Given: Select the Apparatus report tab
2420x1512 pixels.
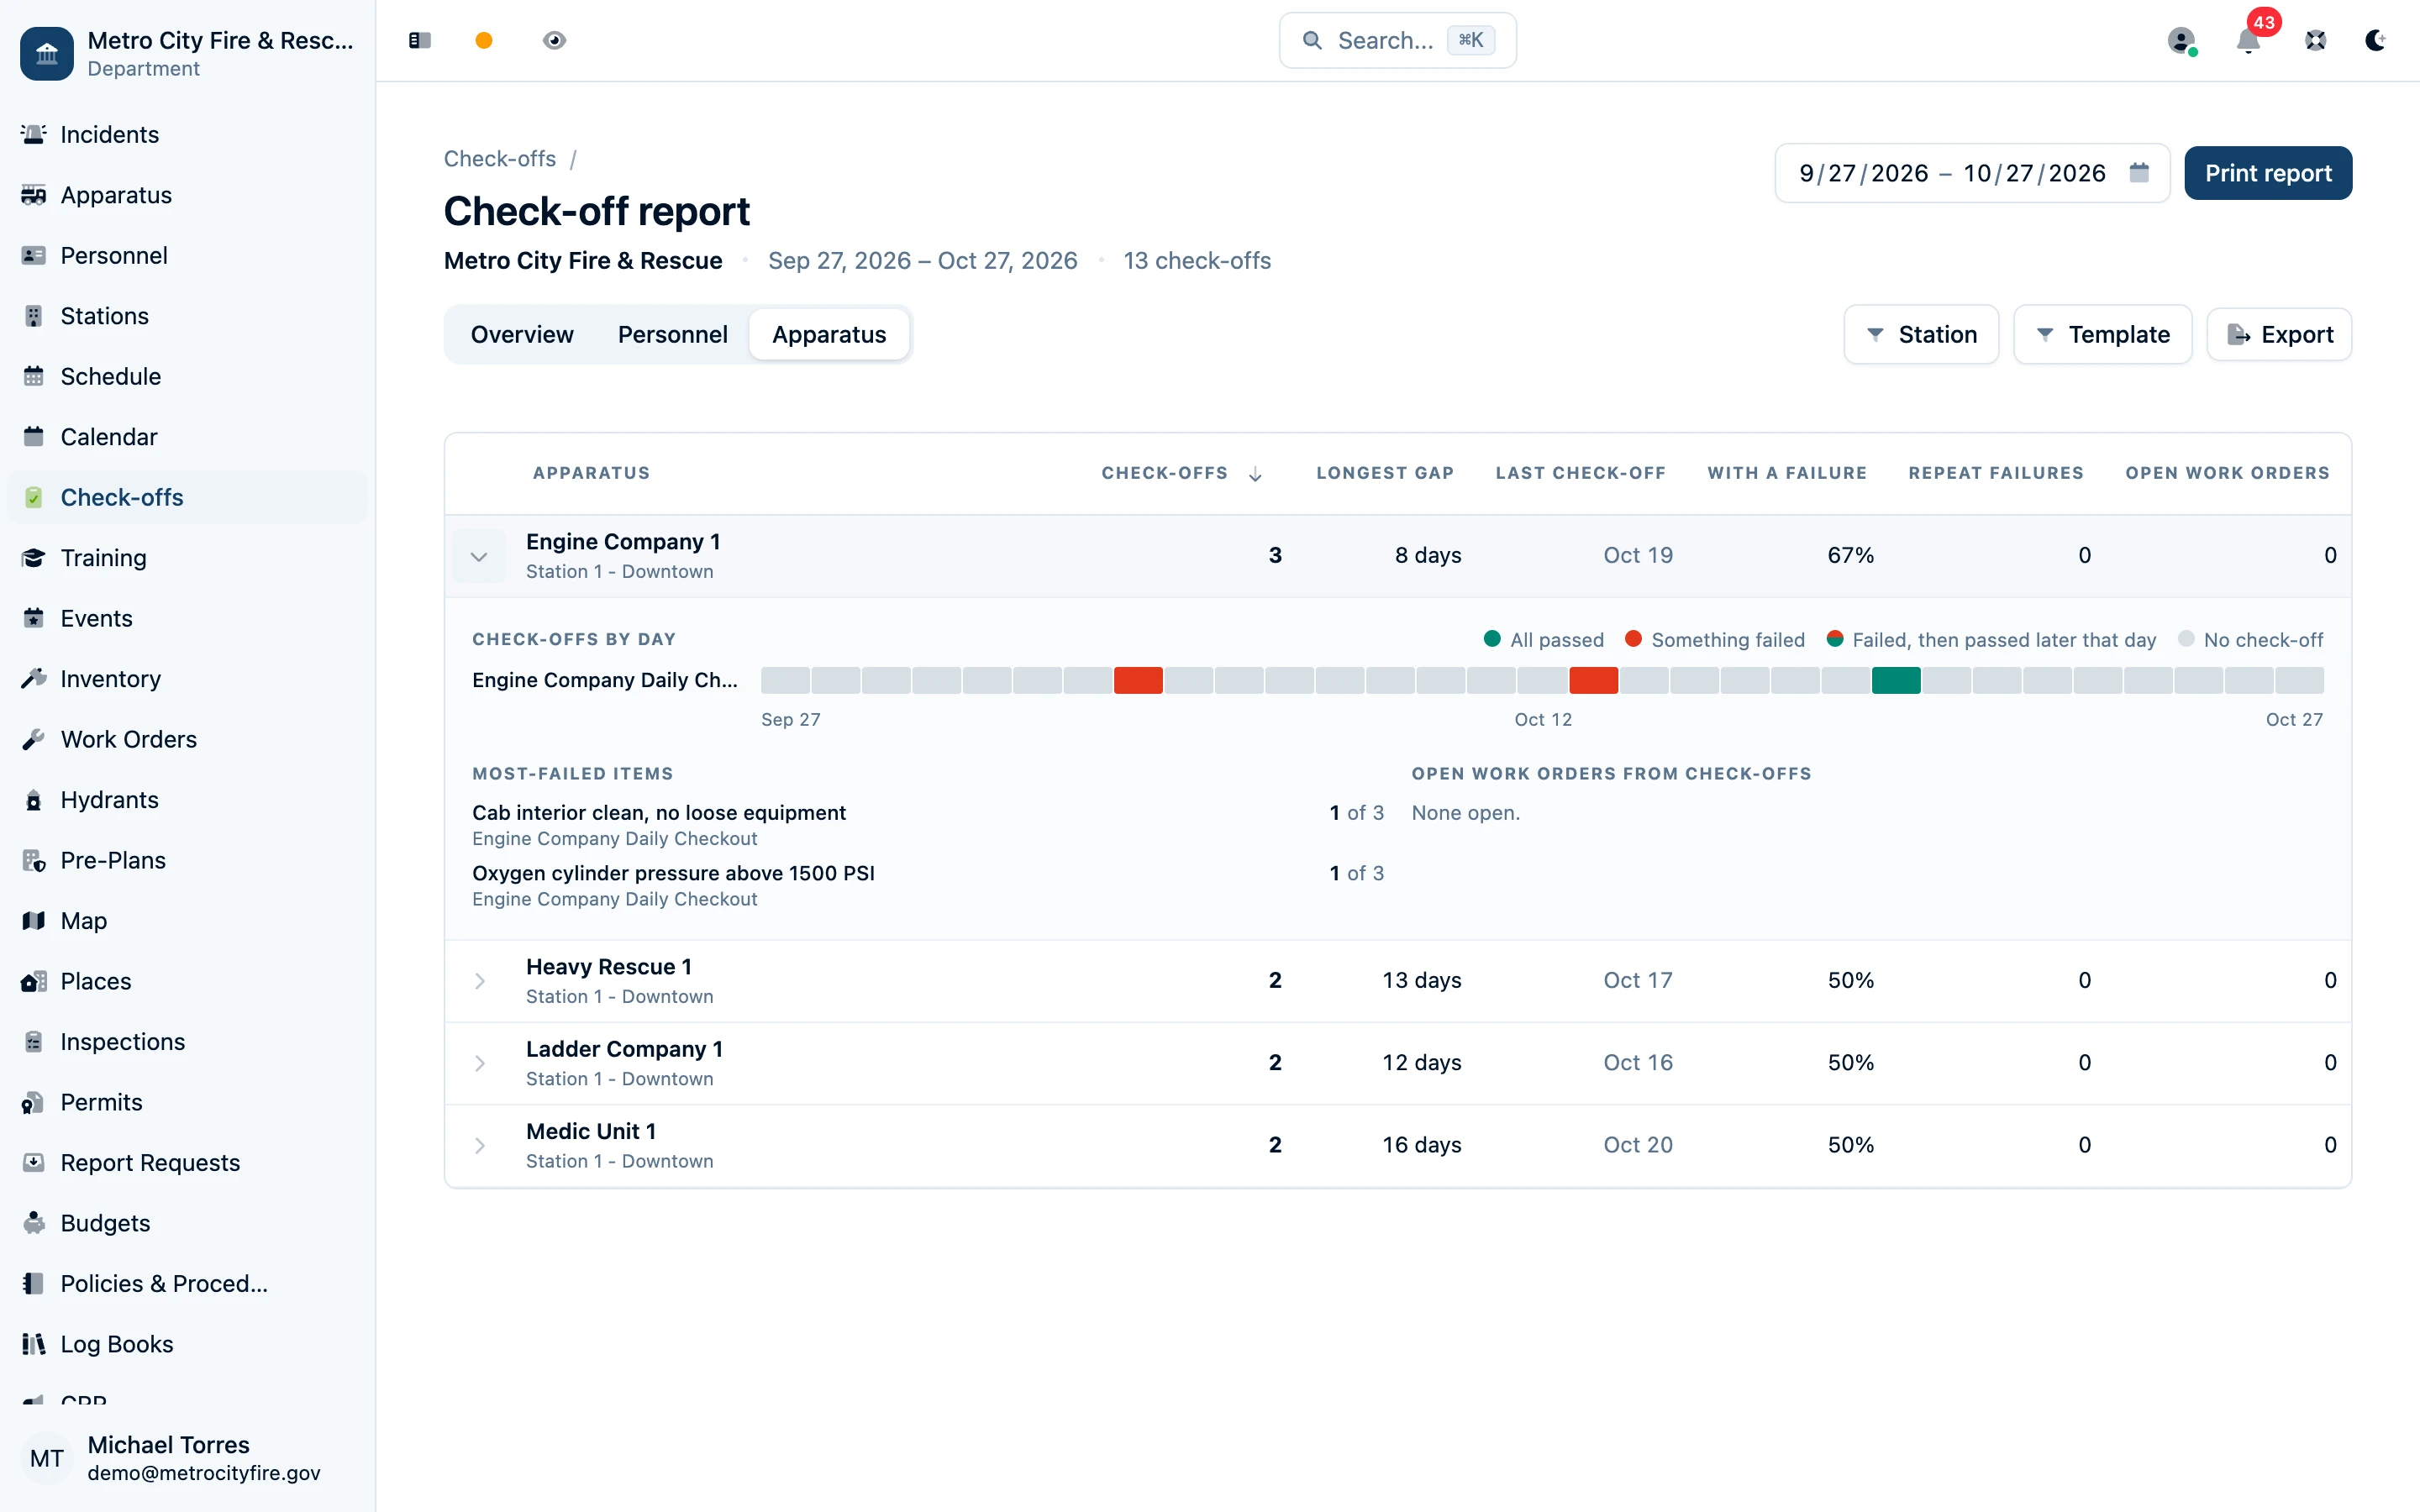Looking at the screenshot, I should 829,334.
